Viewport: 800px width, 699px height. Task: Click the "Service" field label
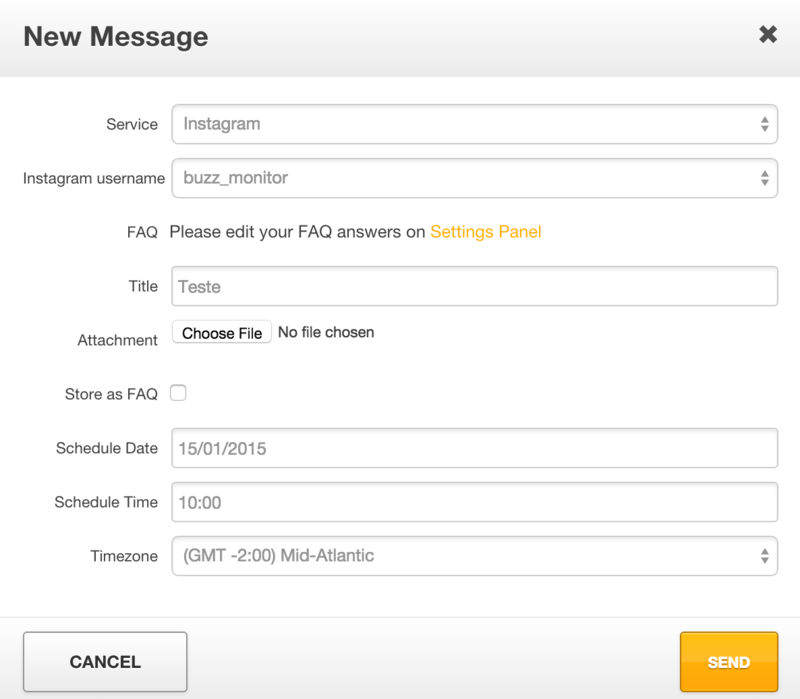tap(132, 124)
